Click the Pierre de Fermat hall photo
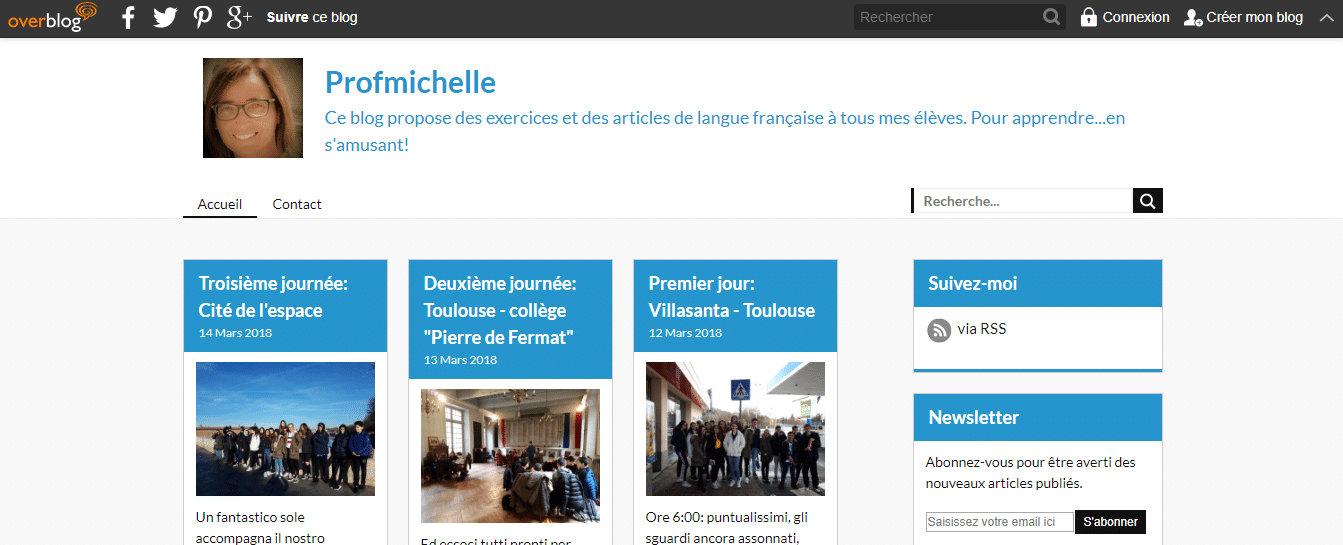 point(510,456)
